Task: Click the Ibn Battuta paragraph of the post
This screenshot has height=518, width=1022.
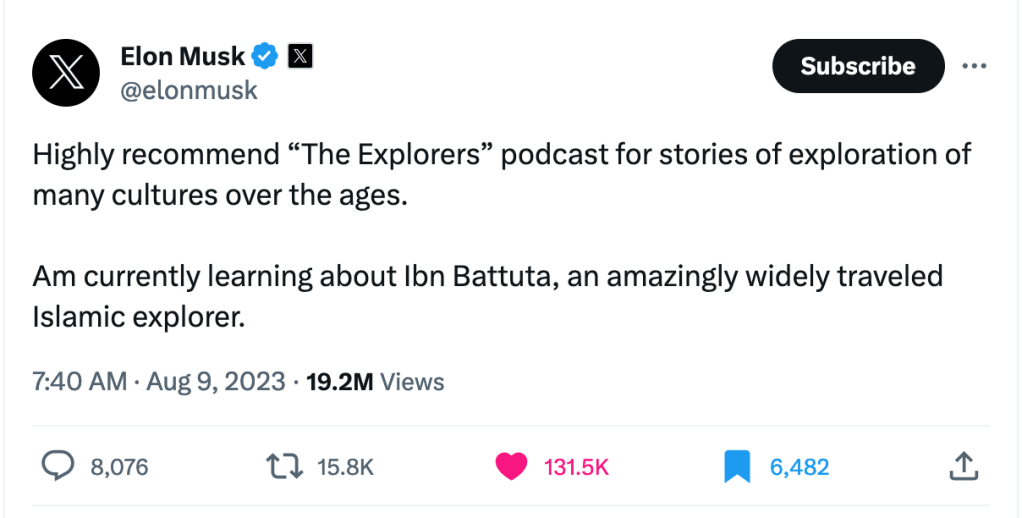Action: click(x=488, y=296)
